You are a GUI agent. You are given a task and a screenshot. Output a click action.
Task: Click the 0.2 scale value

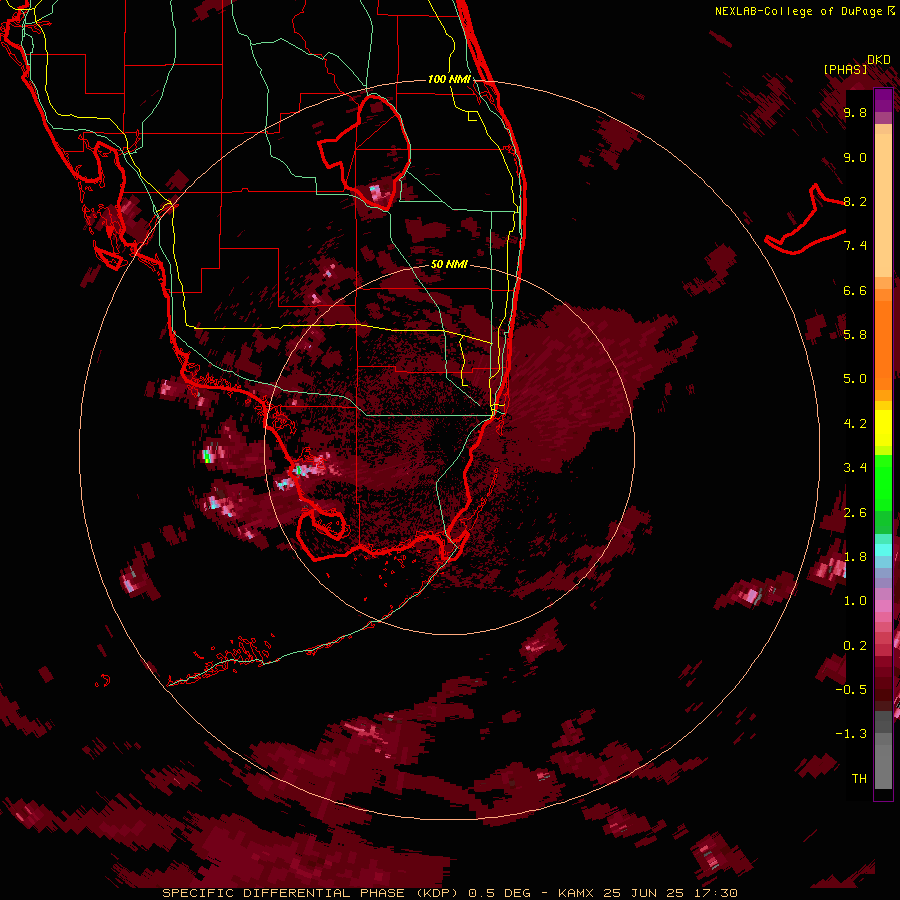coord(855,646)
